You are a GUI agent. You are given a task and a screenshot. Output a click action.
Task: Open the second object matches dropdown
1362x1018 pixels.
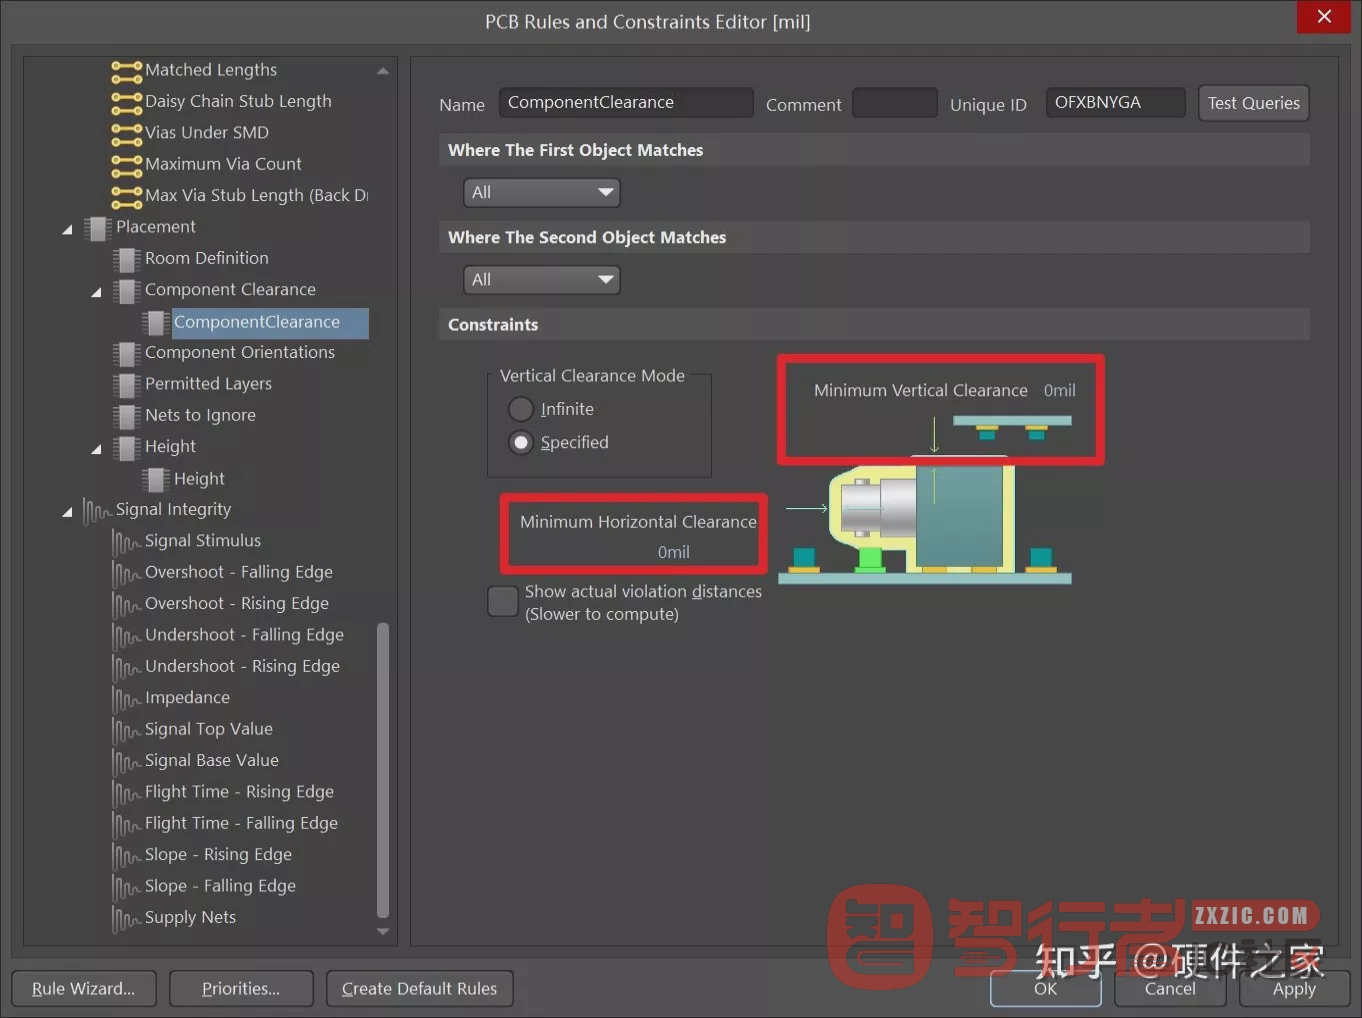pyautogui.click(x=541, y=280)
